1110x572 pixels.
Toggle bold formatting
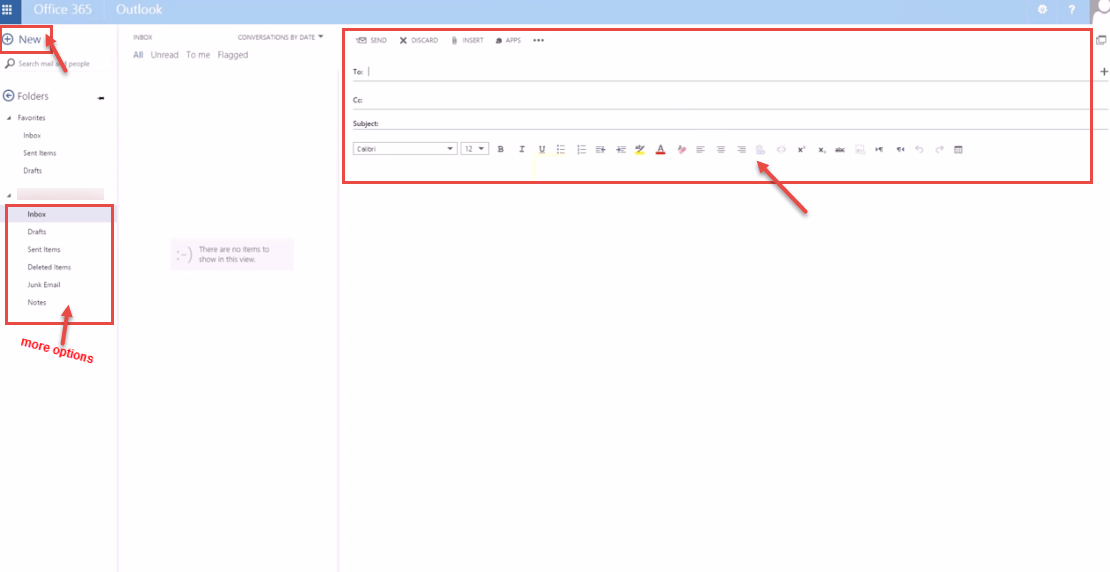click(x=500, y=149)
